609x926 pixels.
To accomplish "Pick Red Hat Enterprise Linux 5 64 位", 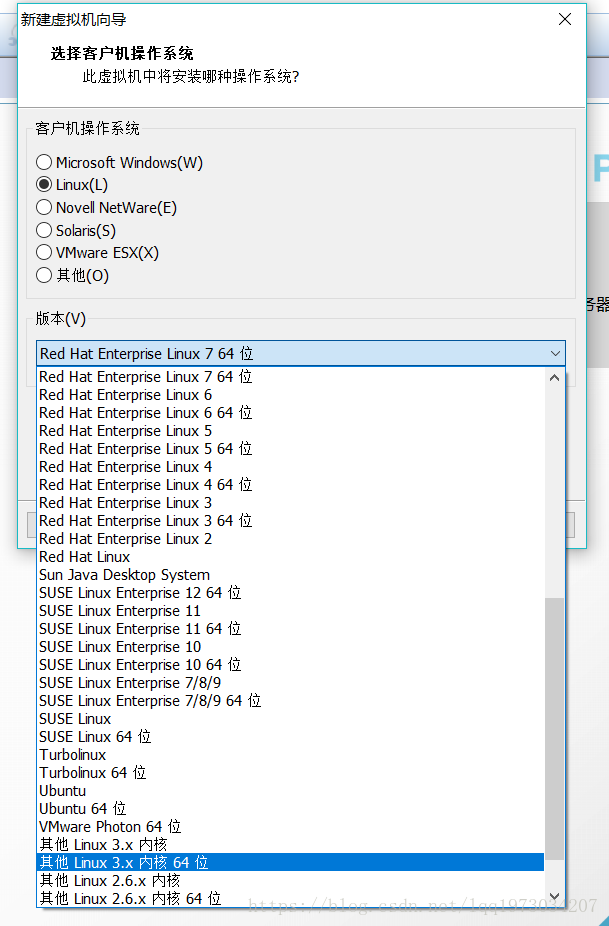I will (290, 449).
